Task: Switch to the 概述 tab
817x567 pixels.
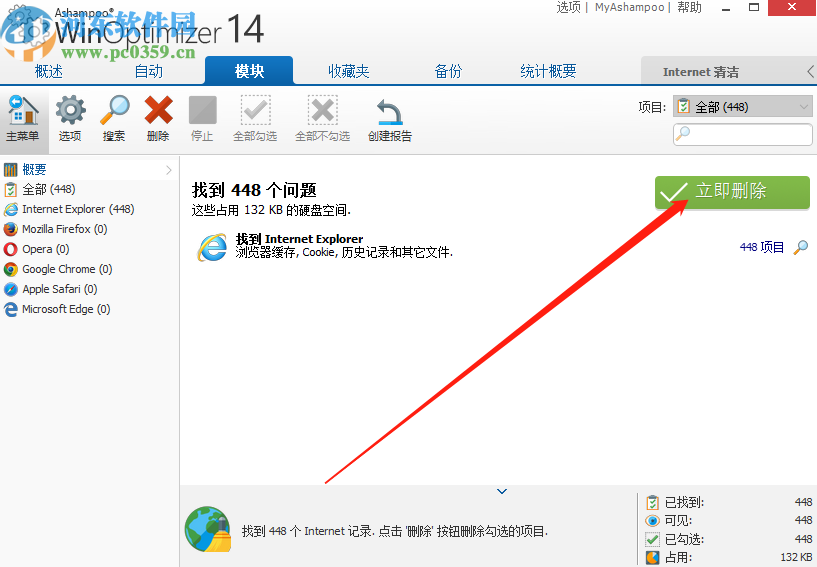Action: click(48, 71)
